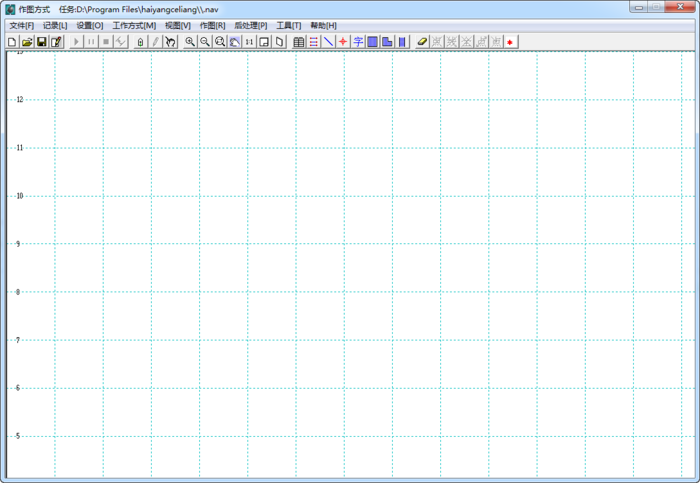The width and height of the screenshot is (700, 483).
Task: Select the blue diagonal line tool
Action: tap(329, 42)
